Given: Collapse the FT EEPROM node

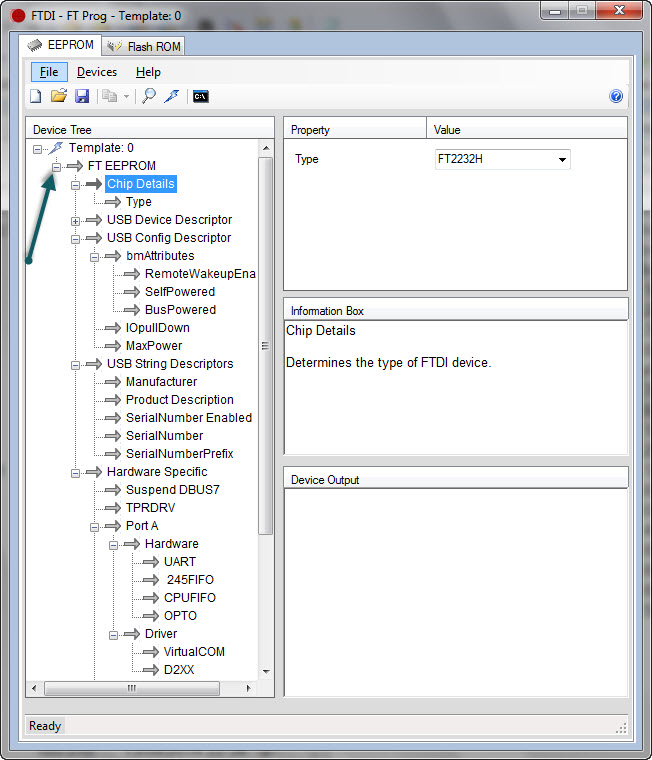Looking at the screenshot, I should point(56,167).
